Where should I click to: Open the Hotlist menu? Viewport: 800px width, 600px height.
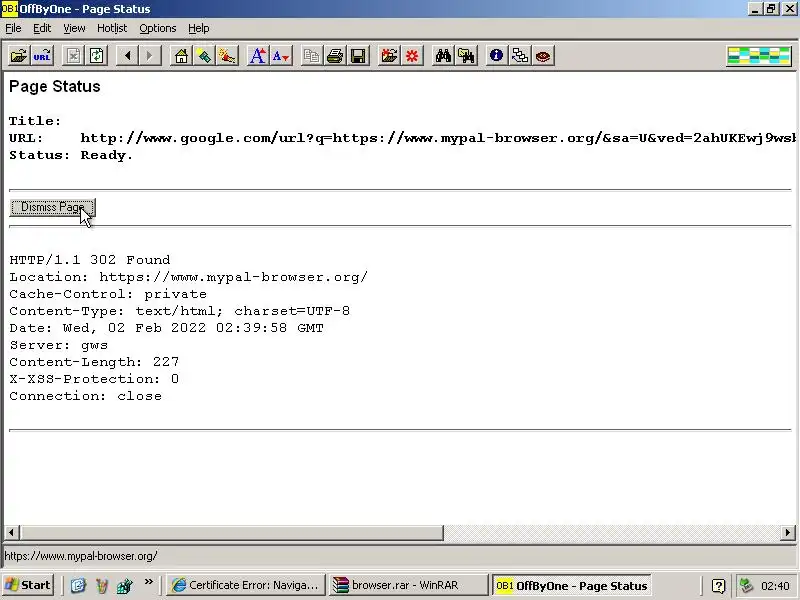(112, 29)
